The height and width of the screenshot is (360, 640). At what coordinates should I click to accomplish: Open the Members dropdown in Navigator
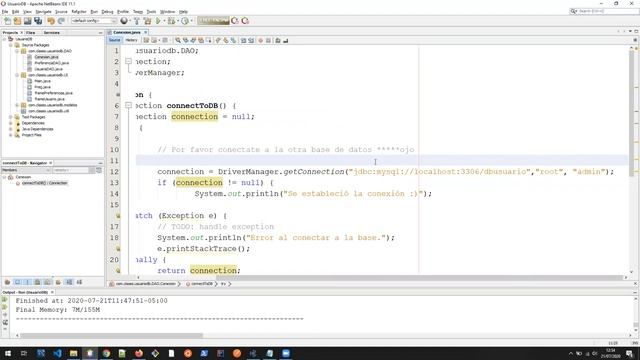(27, 170)
